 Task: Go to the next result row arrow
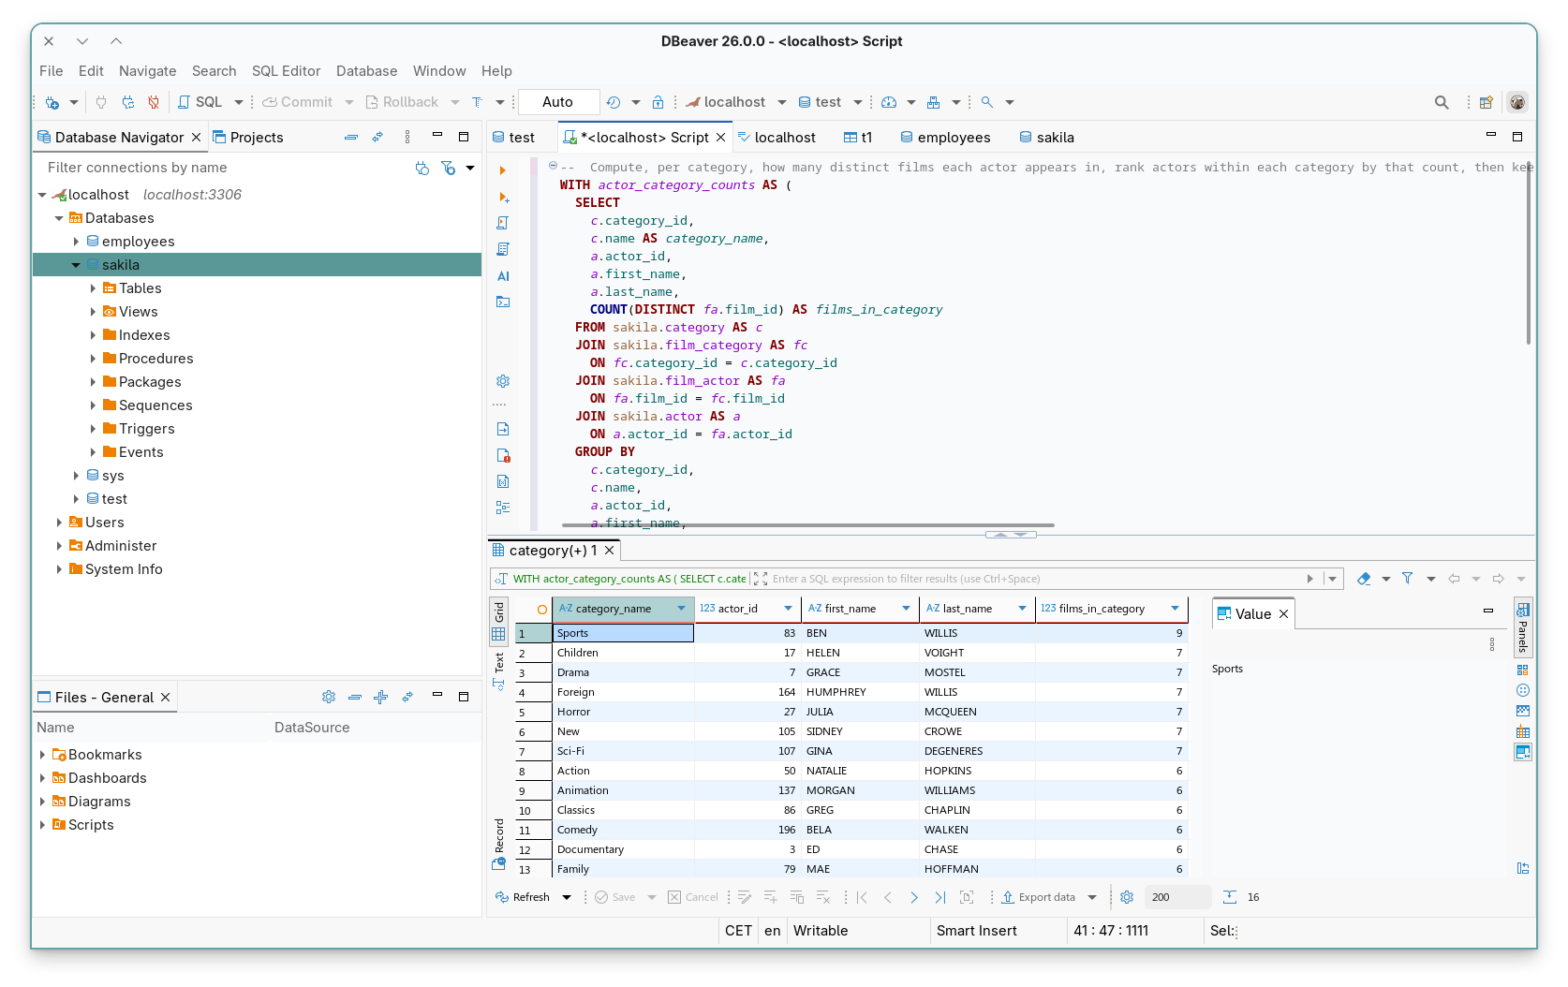click(x=914, y=897)
